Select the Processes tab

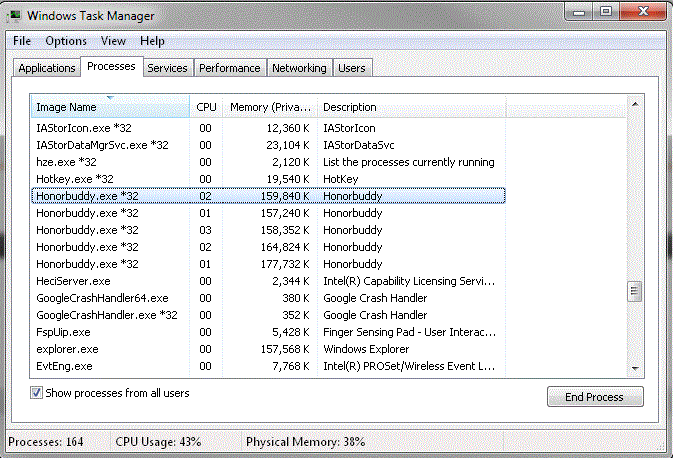(x=111, y=66)
